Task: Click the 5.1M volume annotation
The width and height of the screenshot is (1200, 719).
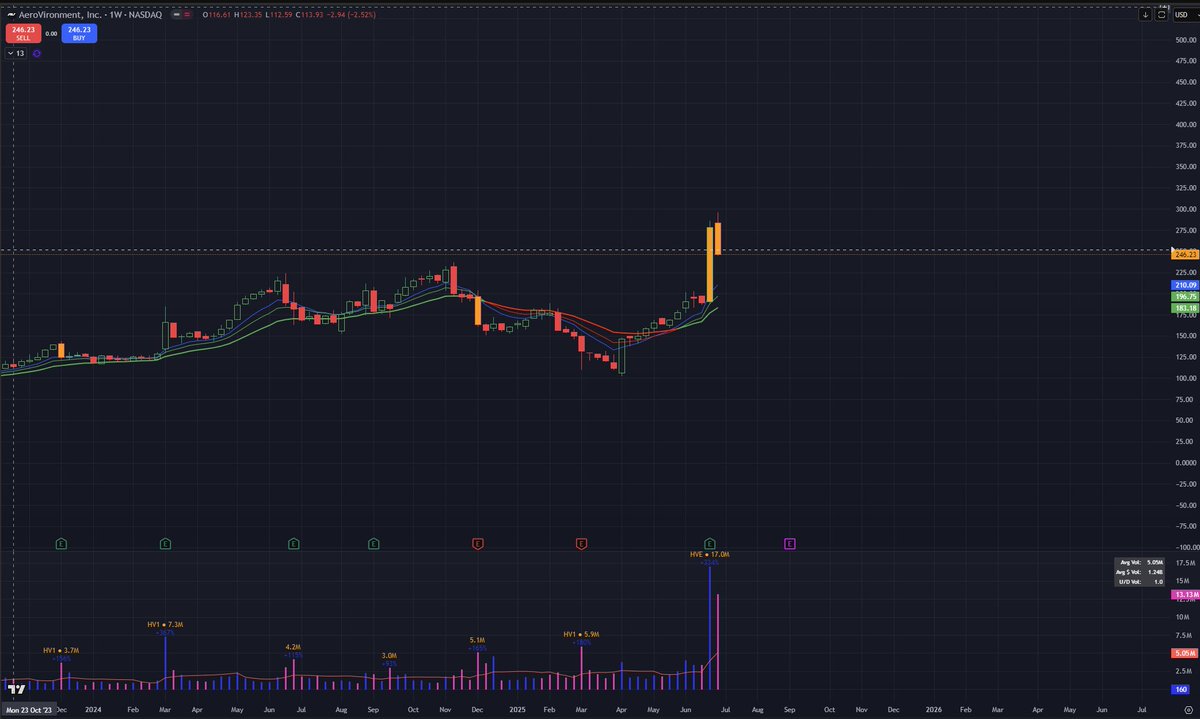Action: 477,640
